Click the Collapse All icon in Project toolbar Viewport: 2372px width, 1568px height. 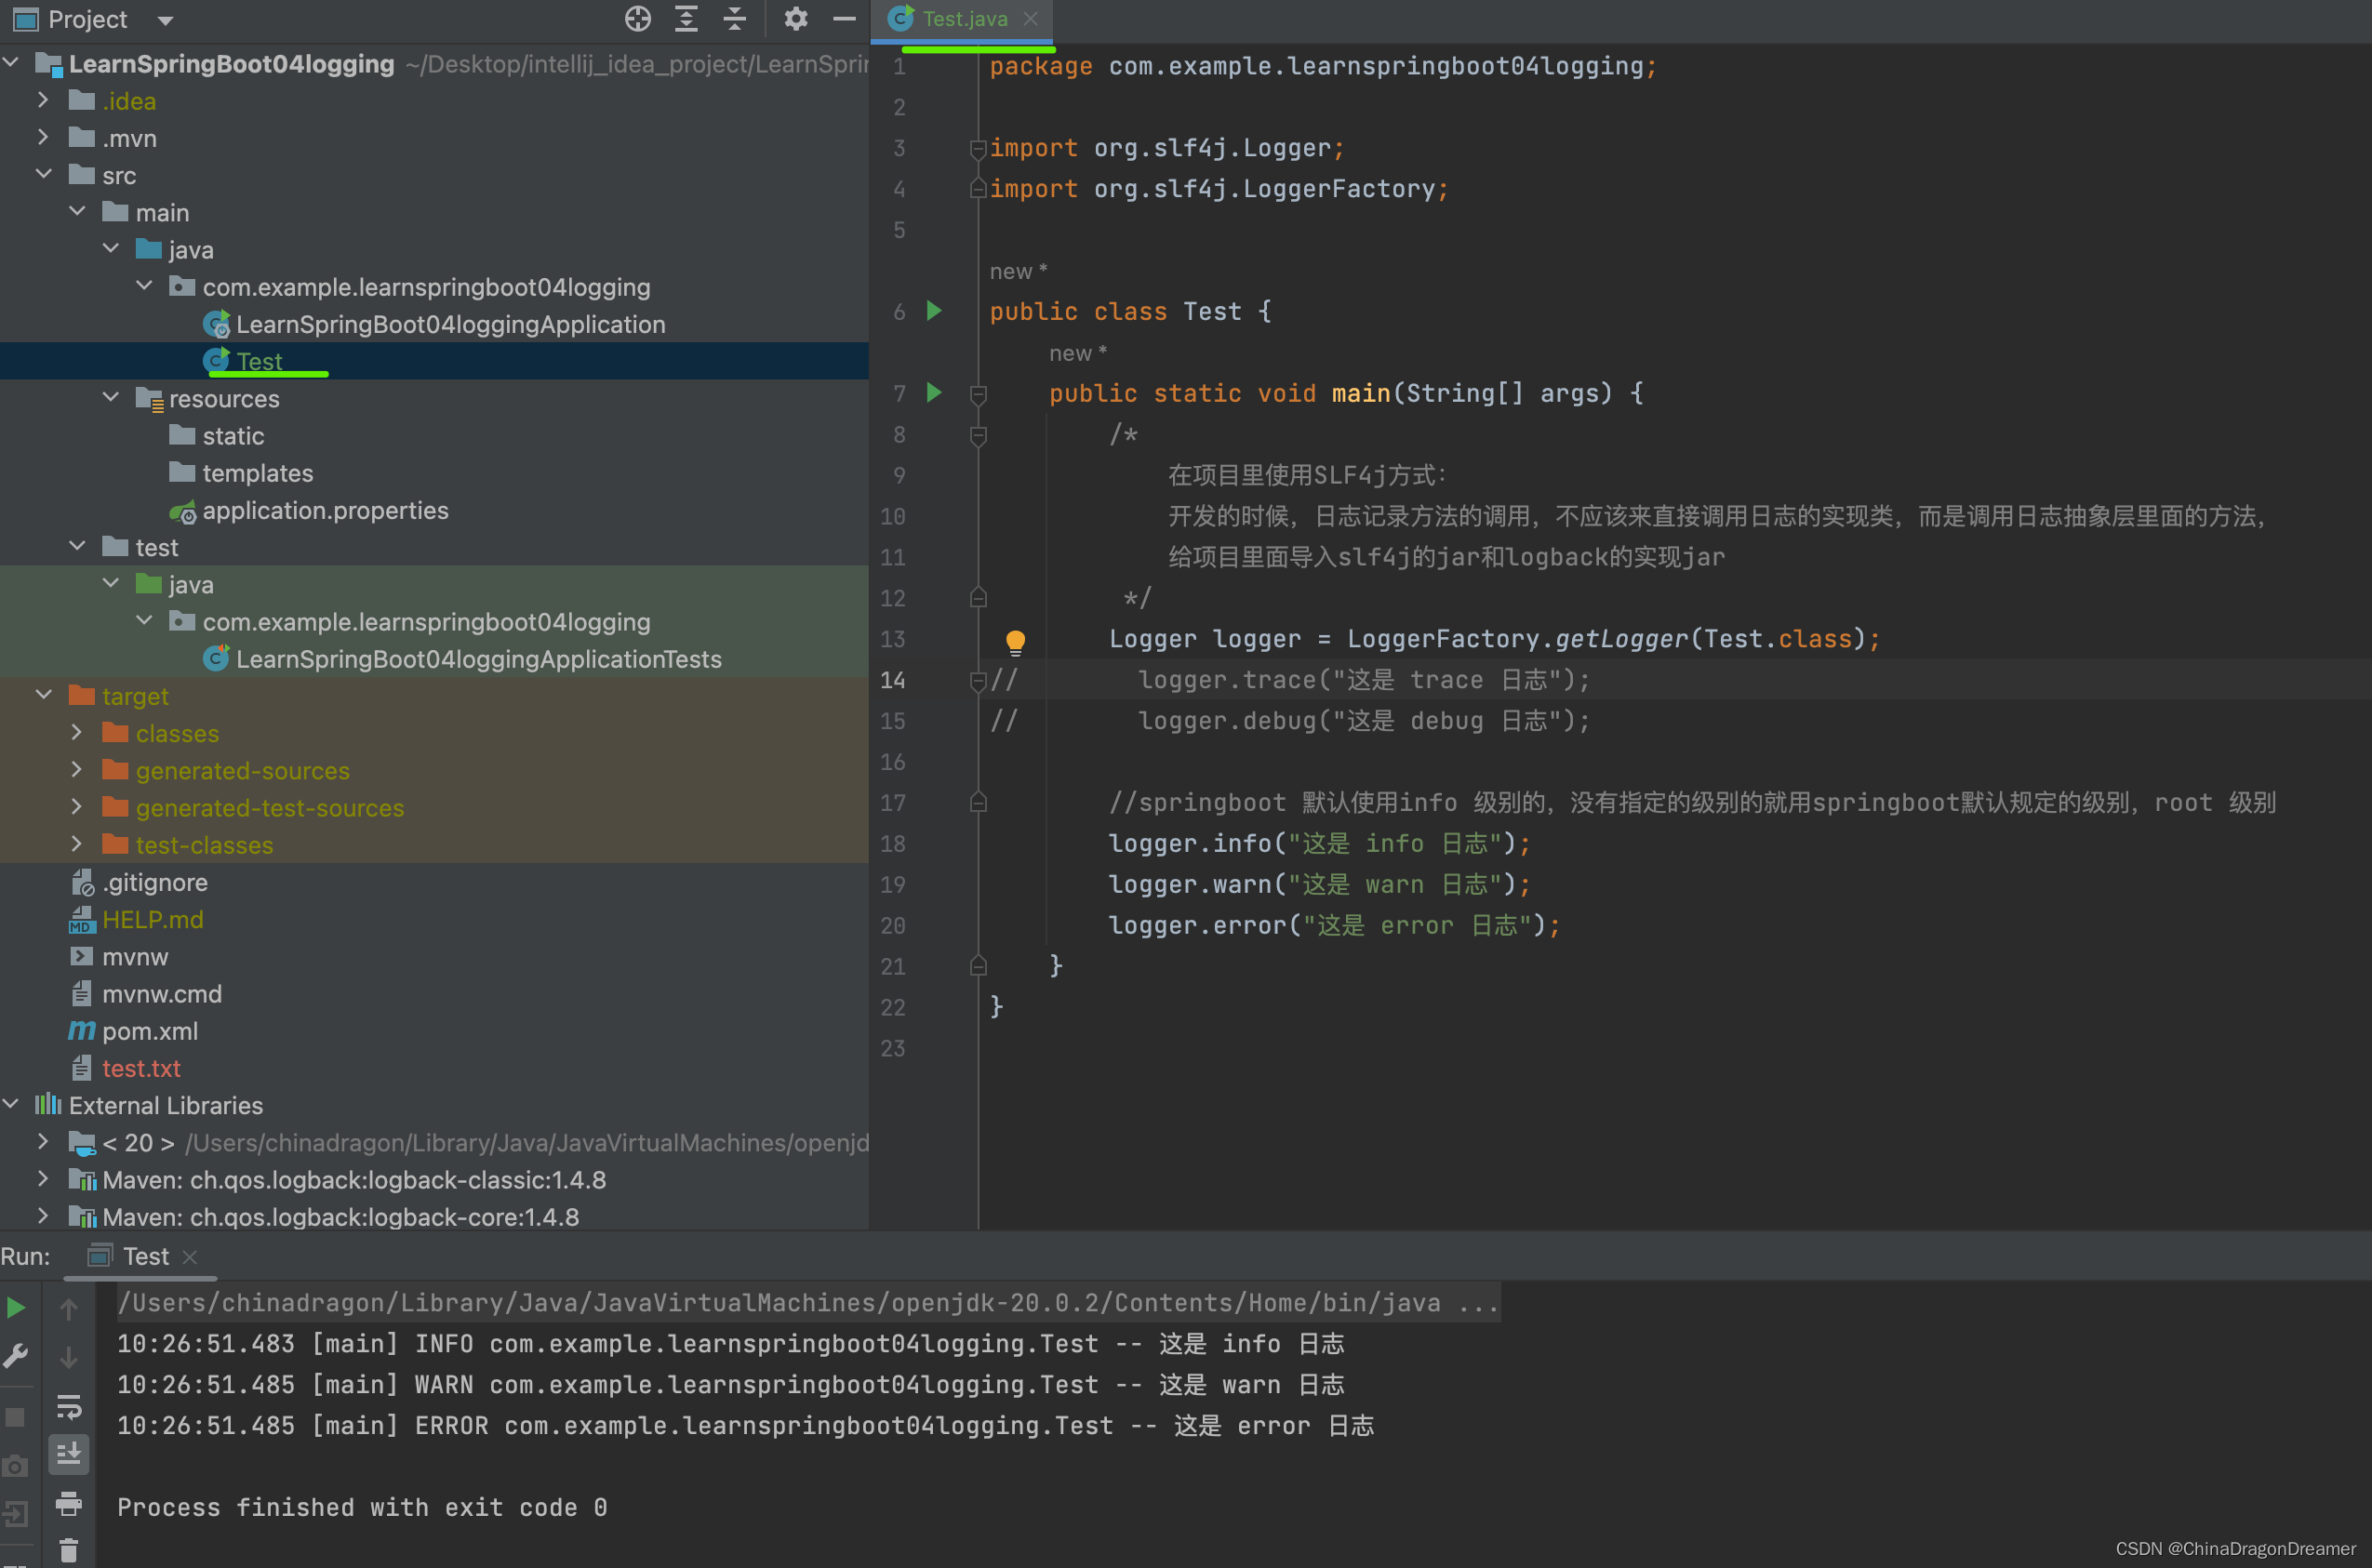[735, 19]
